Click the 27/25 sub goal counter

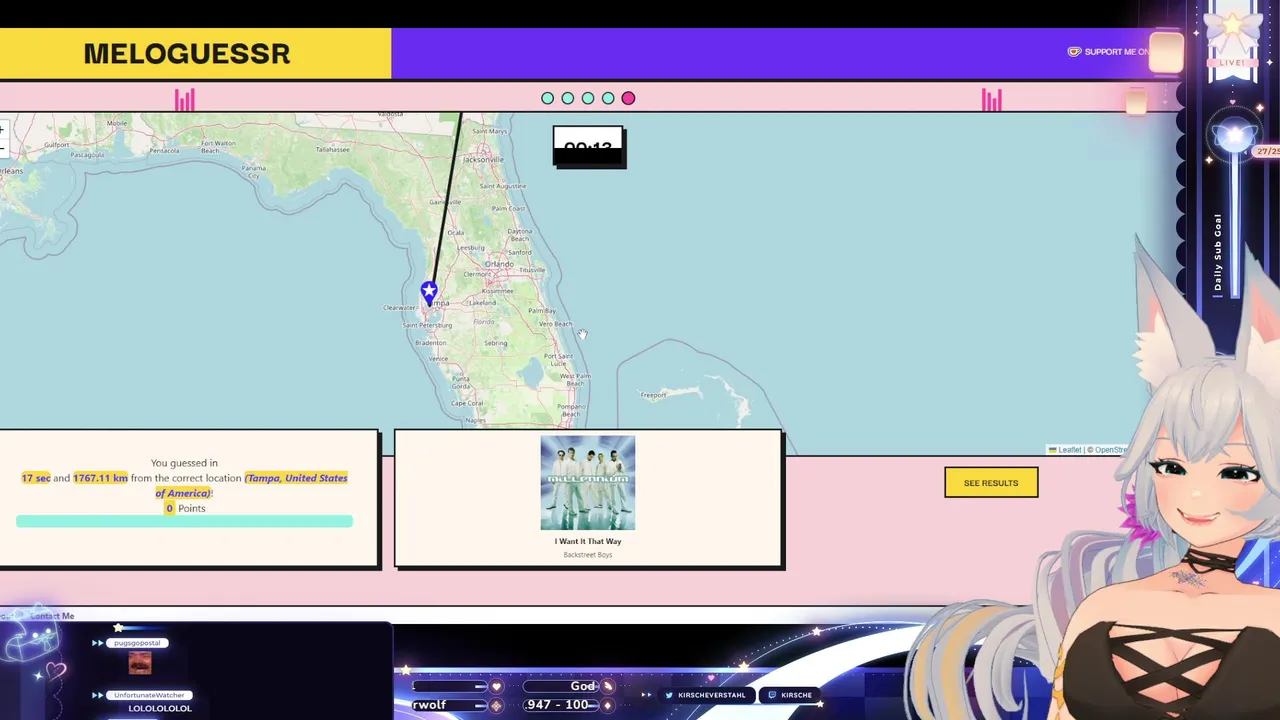click(1268, 151)
